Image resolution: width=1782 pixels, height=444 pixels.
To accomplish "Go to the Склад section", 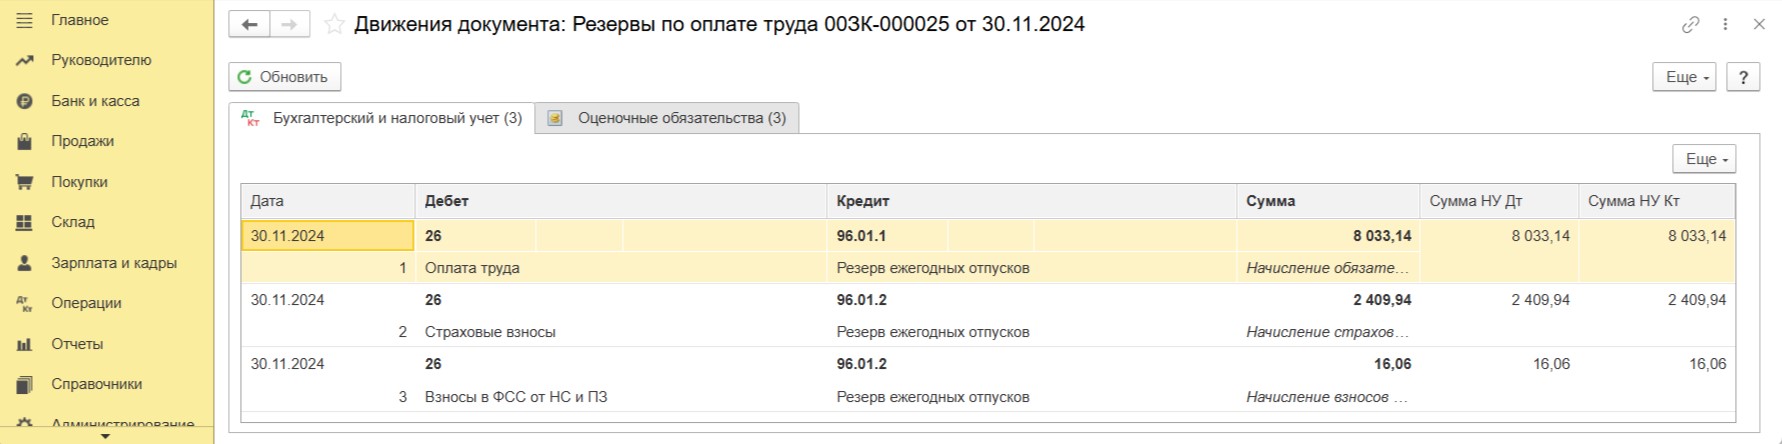I will tap(73, 222).
